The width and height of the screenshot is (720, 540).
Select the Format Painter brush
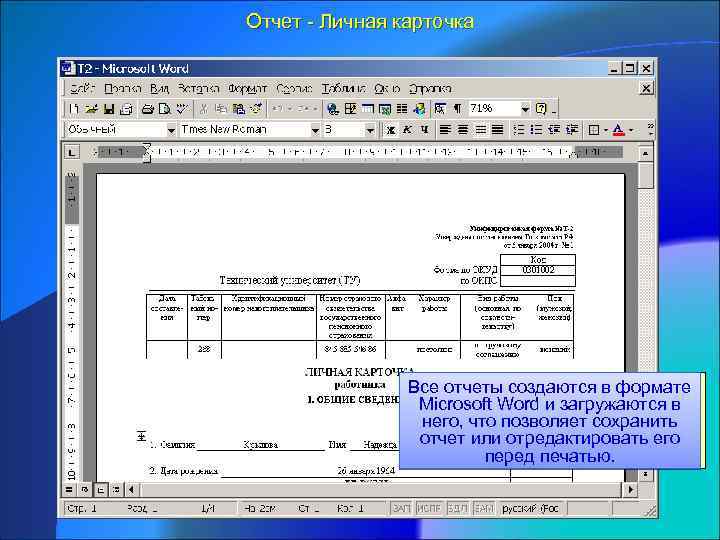tap(256, 109)
